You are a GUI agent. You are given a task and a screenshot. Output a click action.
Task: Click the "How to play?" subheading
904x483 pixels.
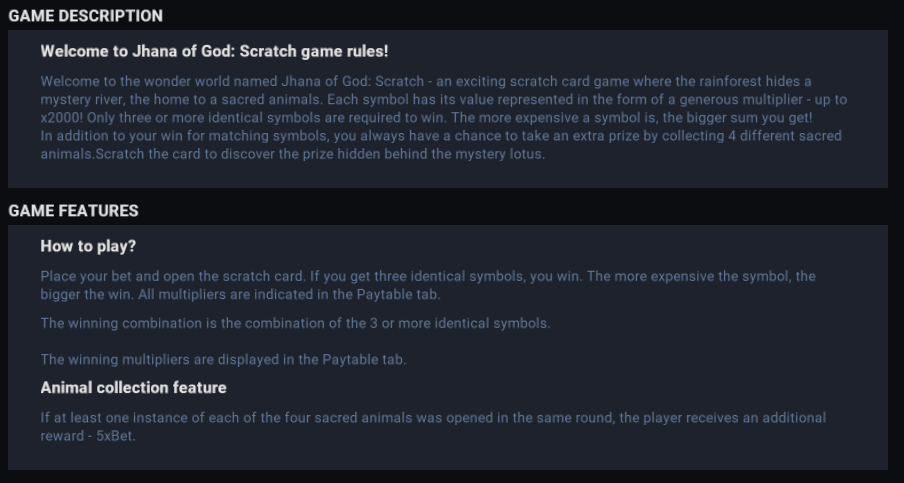pyautogui.click(x=88, y=246)
